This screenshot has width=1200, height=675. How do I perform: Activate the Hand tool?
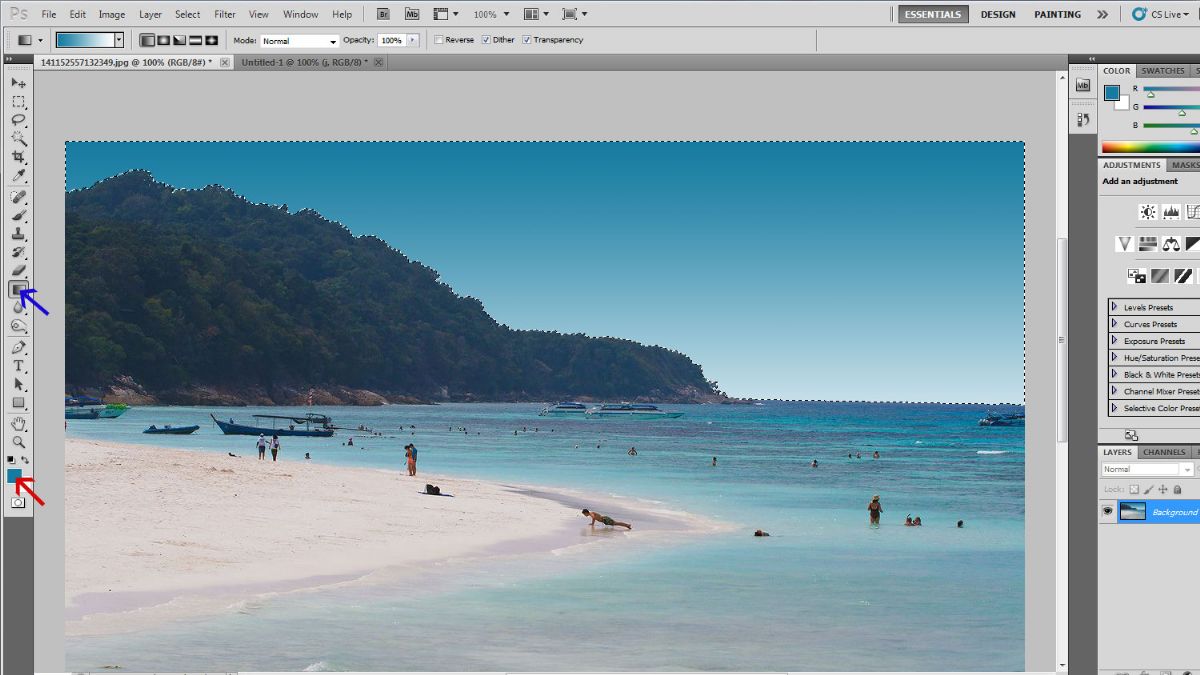coord(18,423)
